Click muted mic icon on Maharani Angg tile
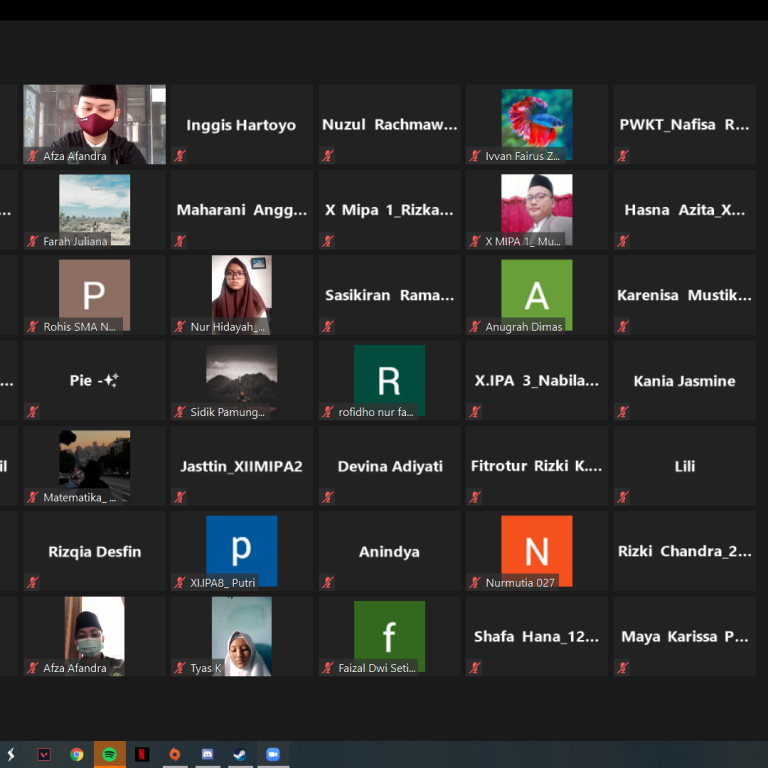This screenshot has width=768, height=768. [x=180, y=241]
